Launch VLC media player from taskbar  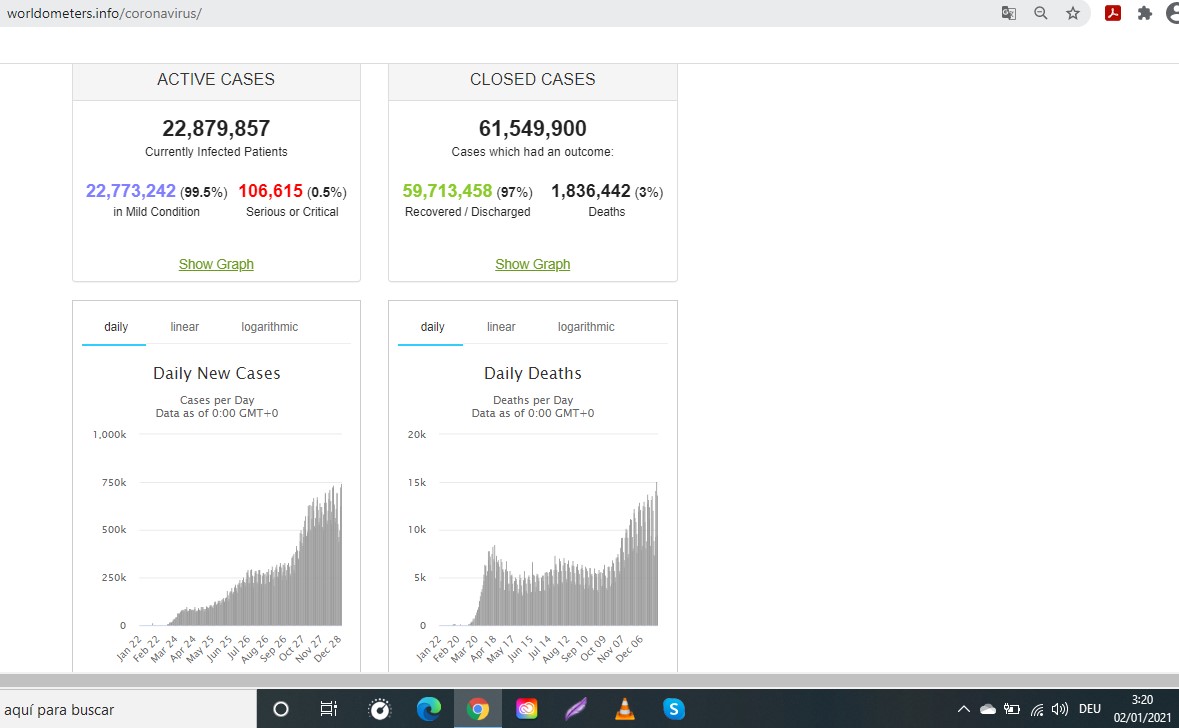pyautogui.click(x=625, y=709)
